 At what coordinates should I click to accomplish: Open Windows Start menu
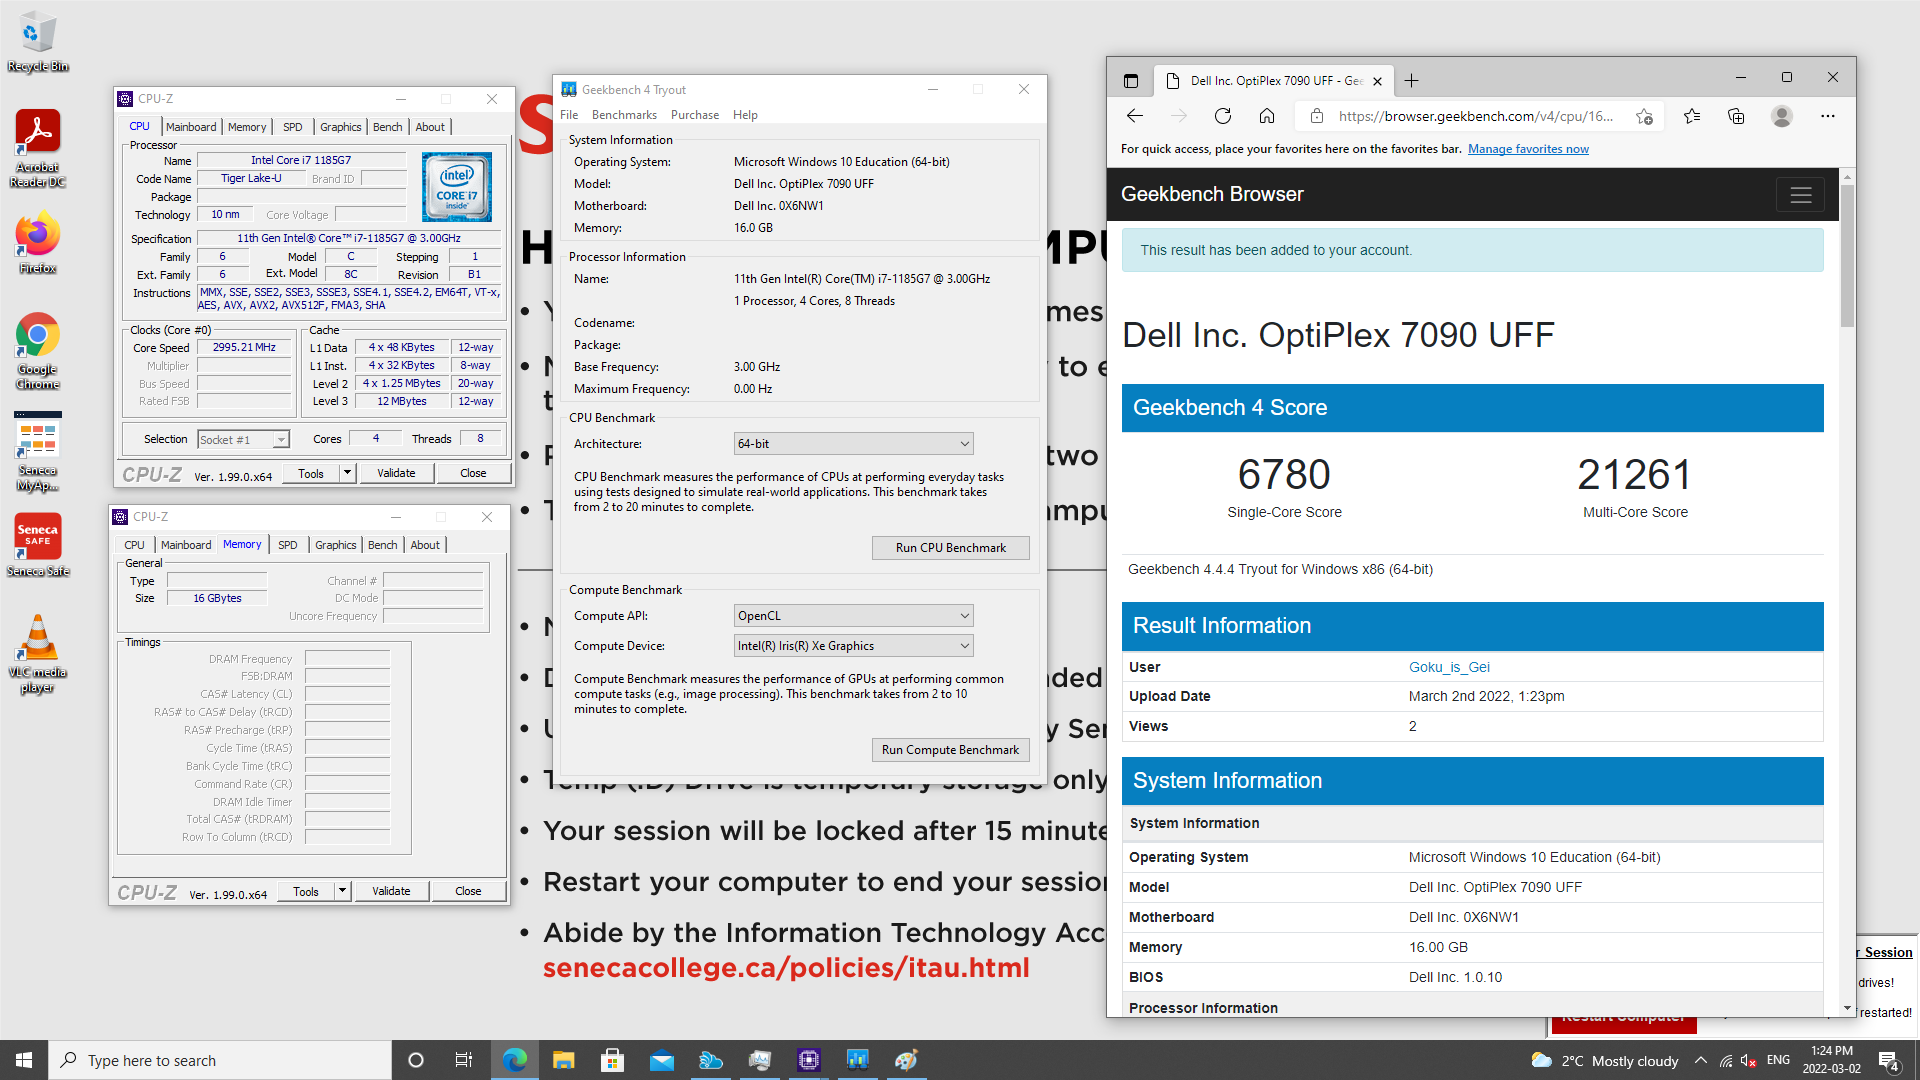[24, 1060]
